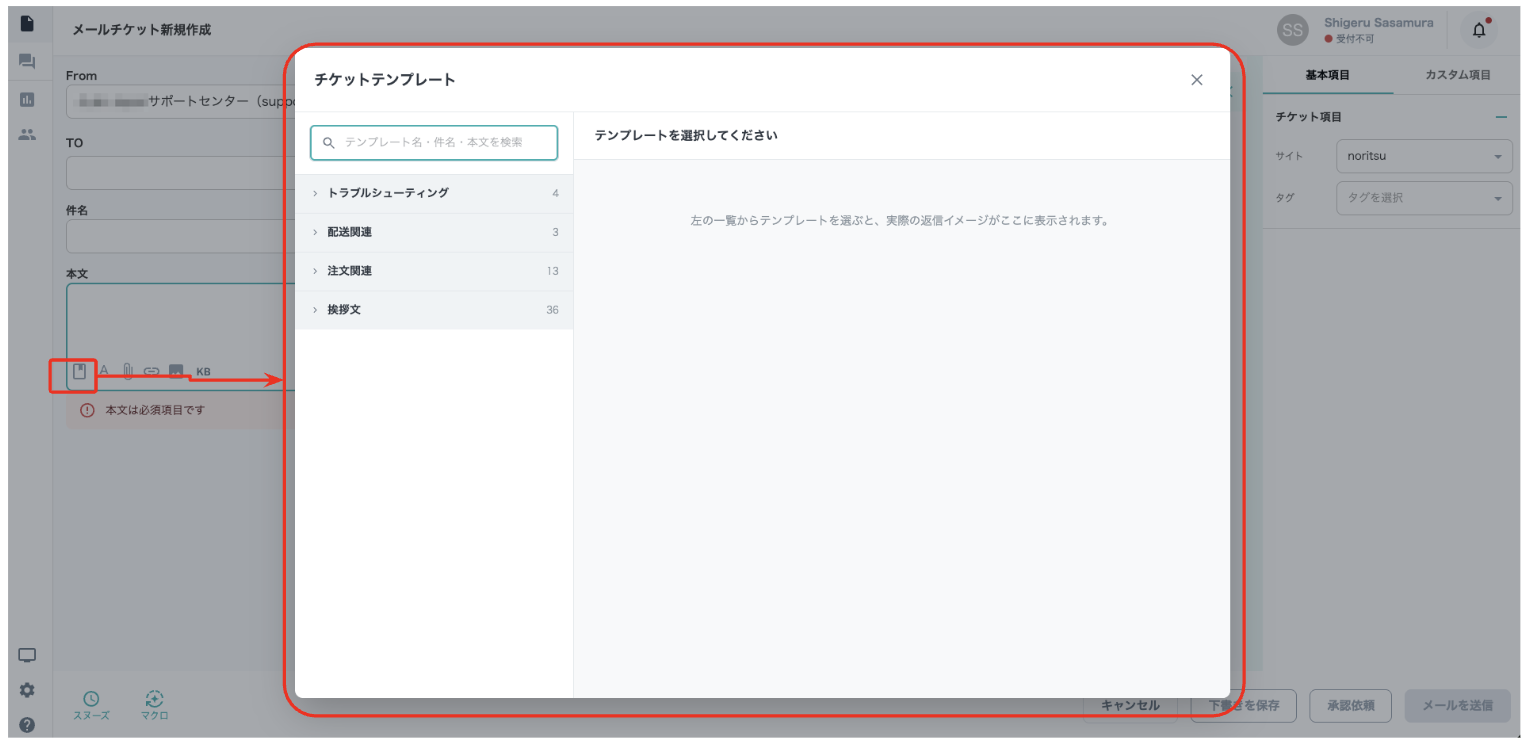
Task: Open the ticket template bookmark icon
Action: (80, 372)
